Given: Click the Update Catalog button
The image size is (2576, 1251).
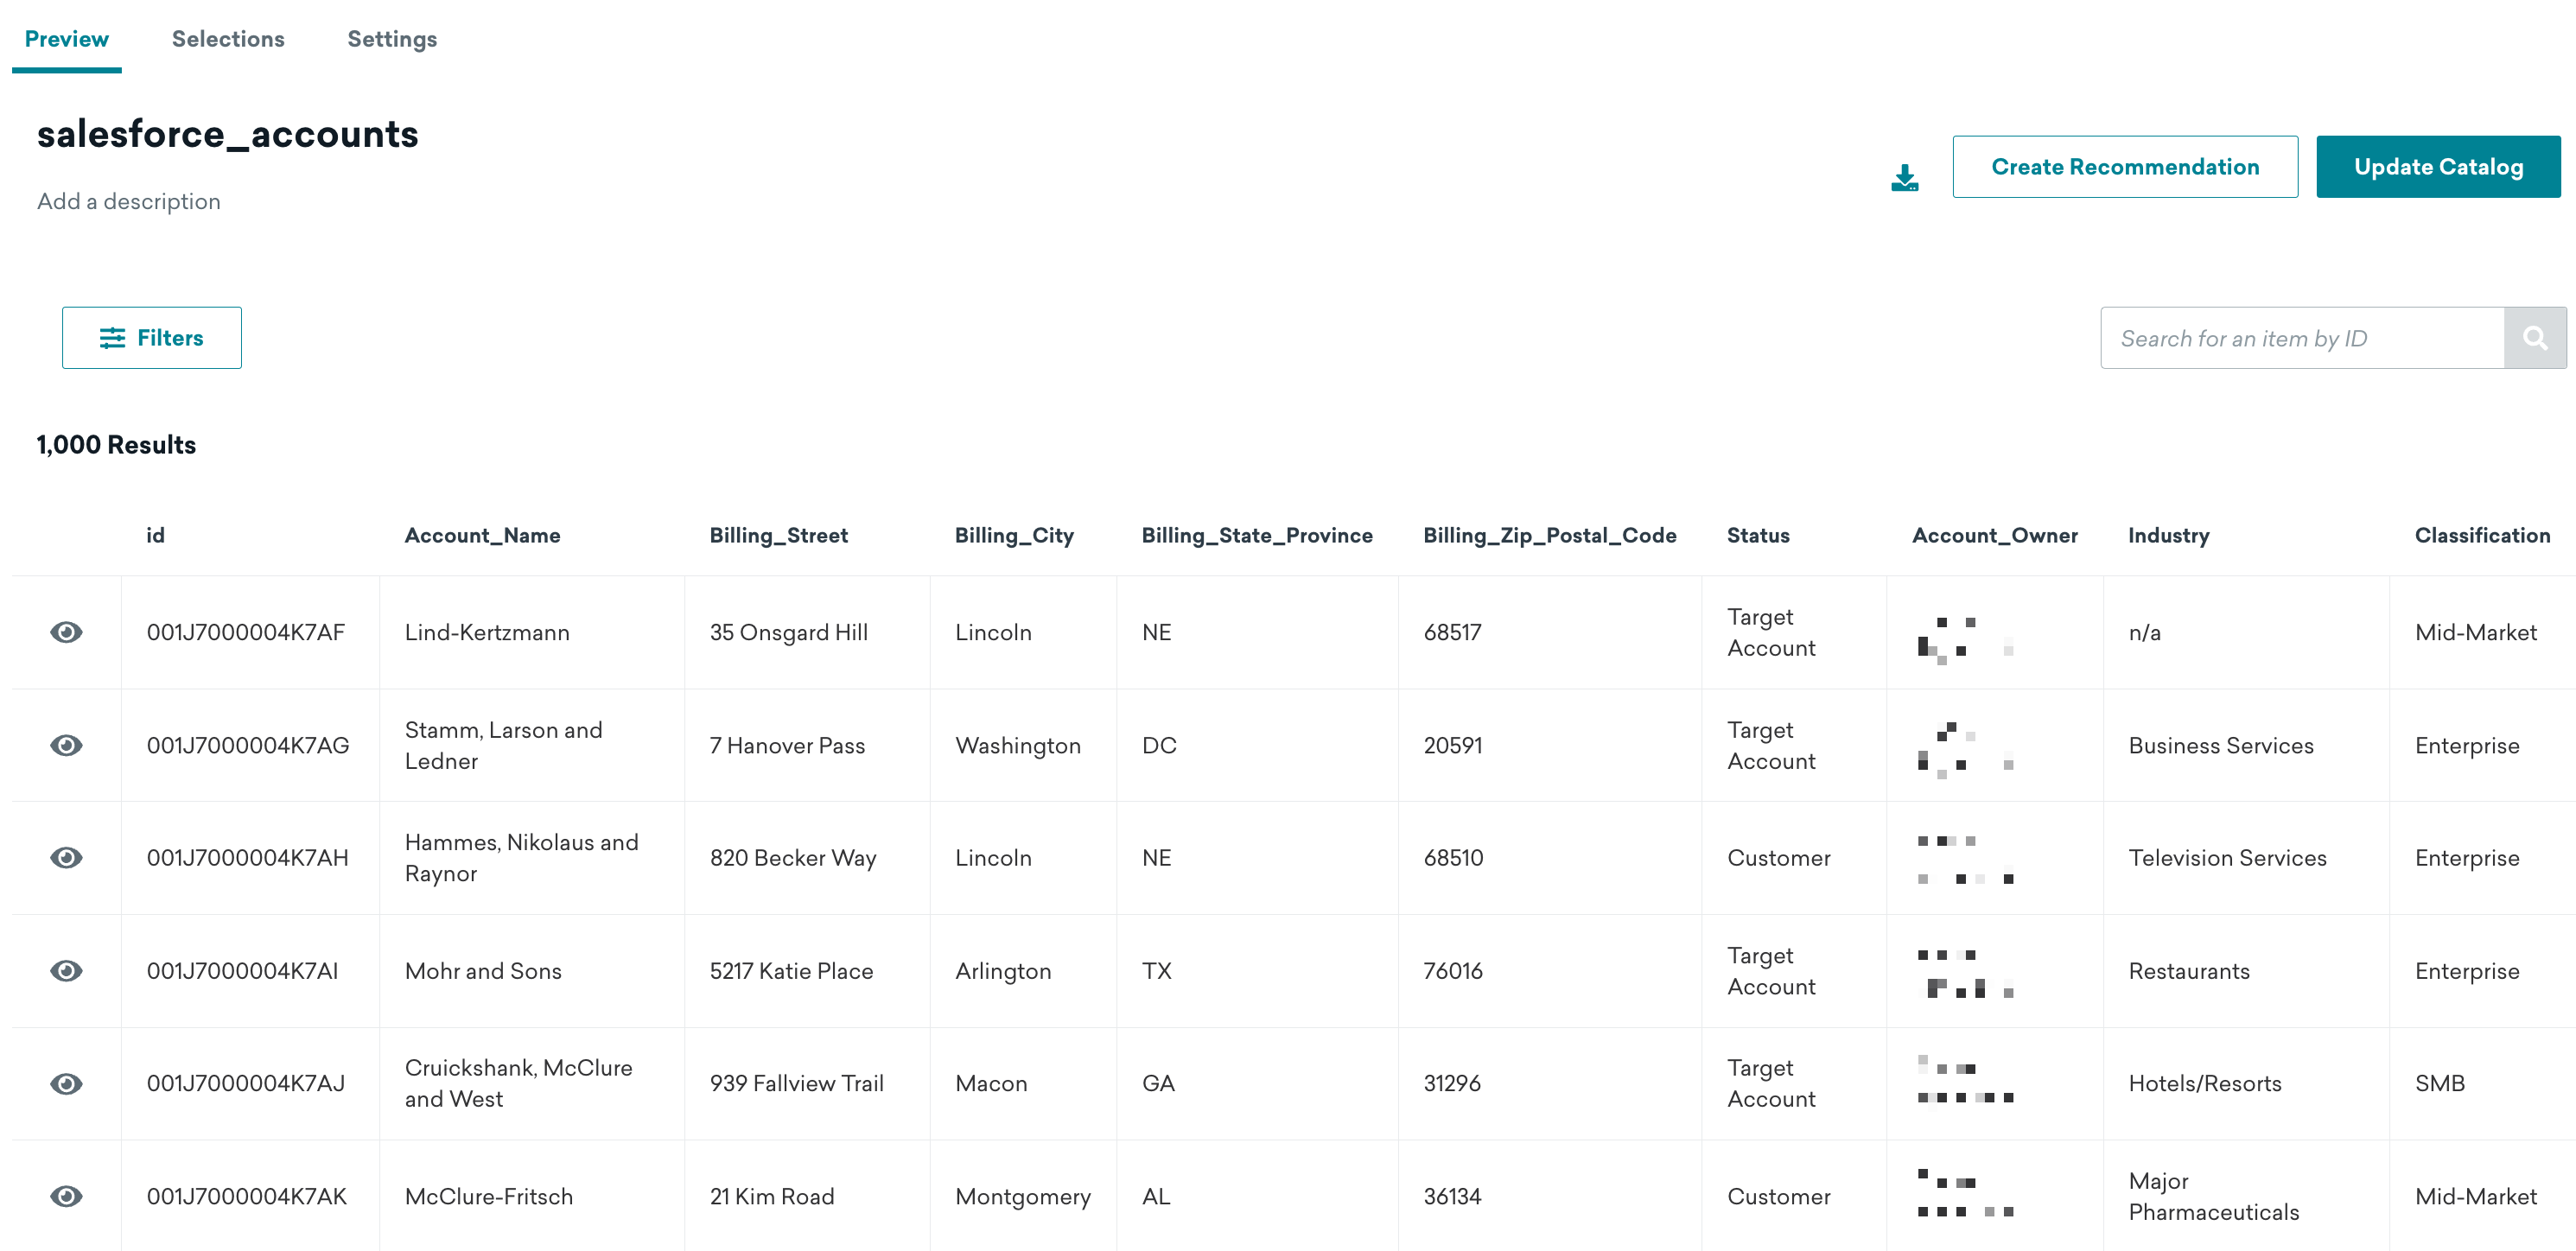Looking at the screenshot, I should tap(2439, 166).
